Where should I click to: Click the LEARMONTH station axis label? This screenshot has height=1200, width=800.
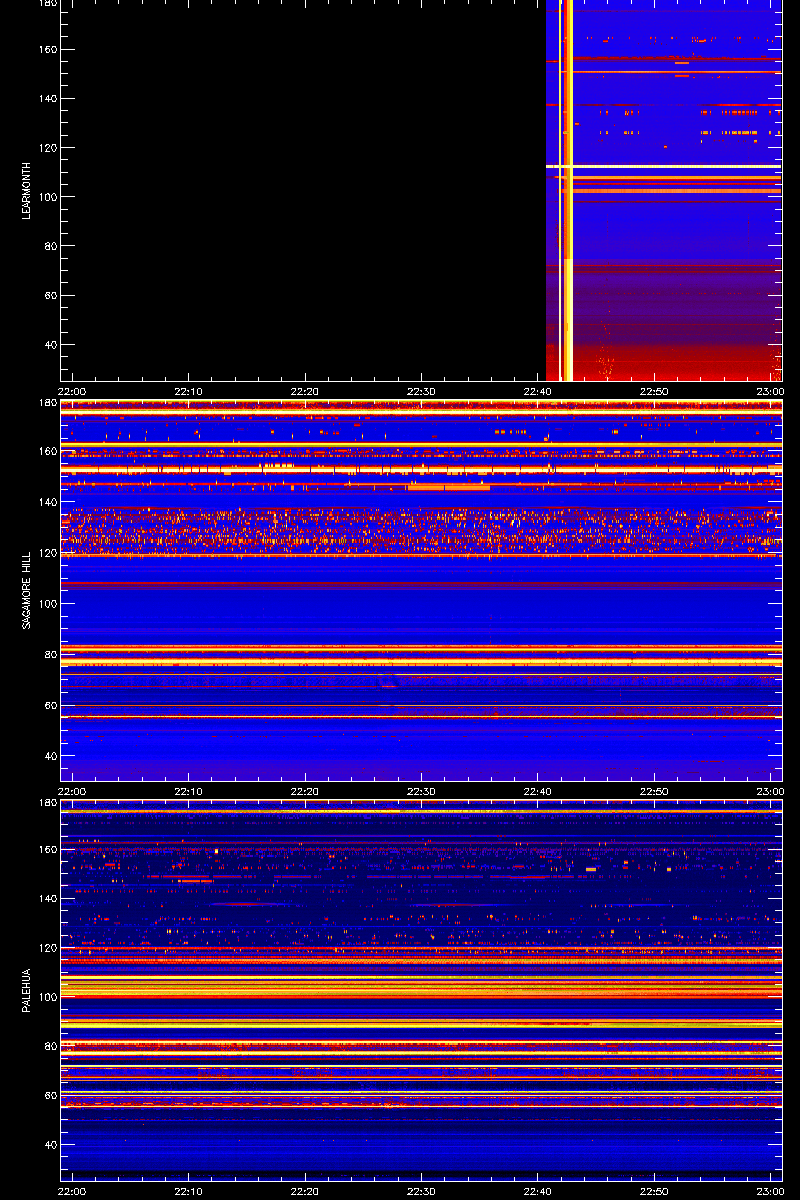click(x=27, y=190)
